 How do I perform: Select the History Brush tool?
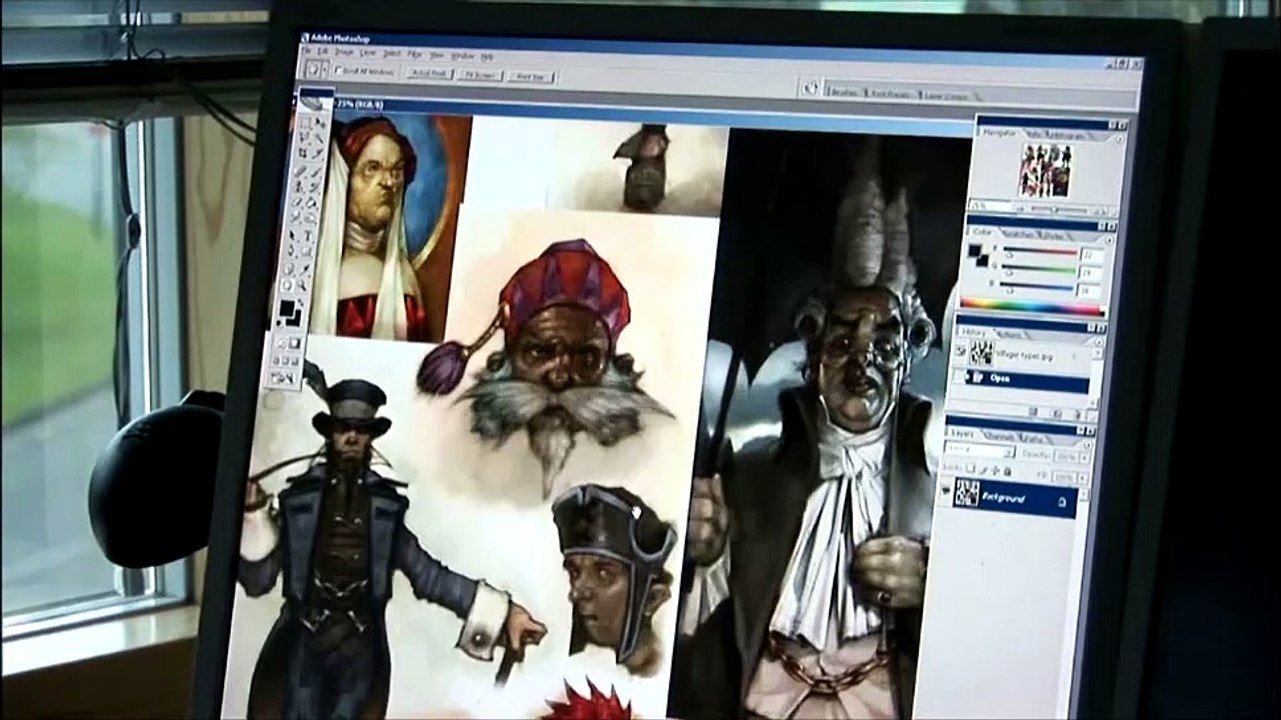click(x=314, y=187)
